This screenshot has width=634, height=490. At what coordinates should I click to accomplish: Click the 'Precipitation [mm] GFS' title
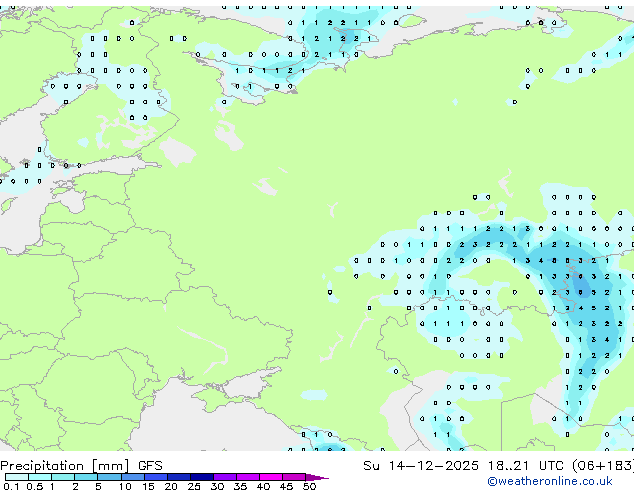[x=81, y=466]
